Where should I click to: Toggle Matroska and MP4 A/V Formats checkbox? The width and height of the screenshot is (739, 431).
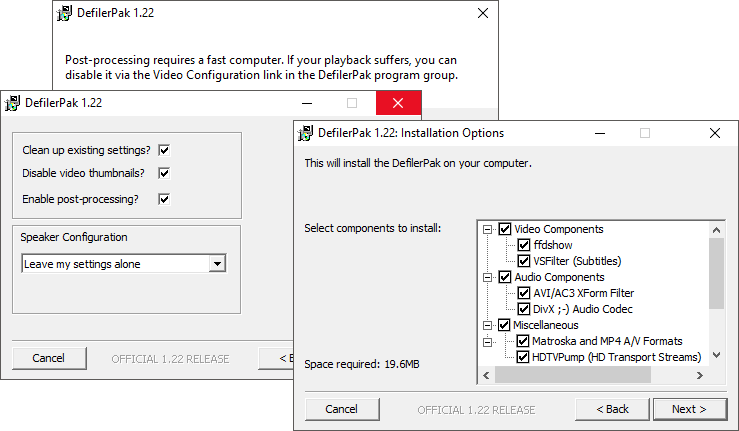[523, 341]
